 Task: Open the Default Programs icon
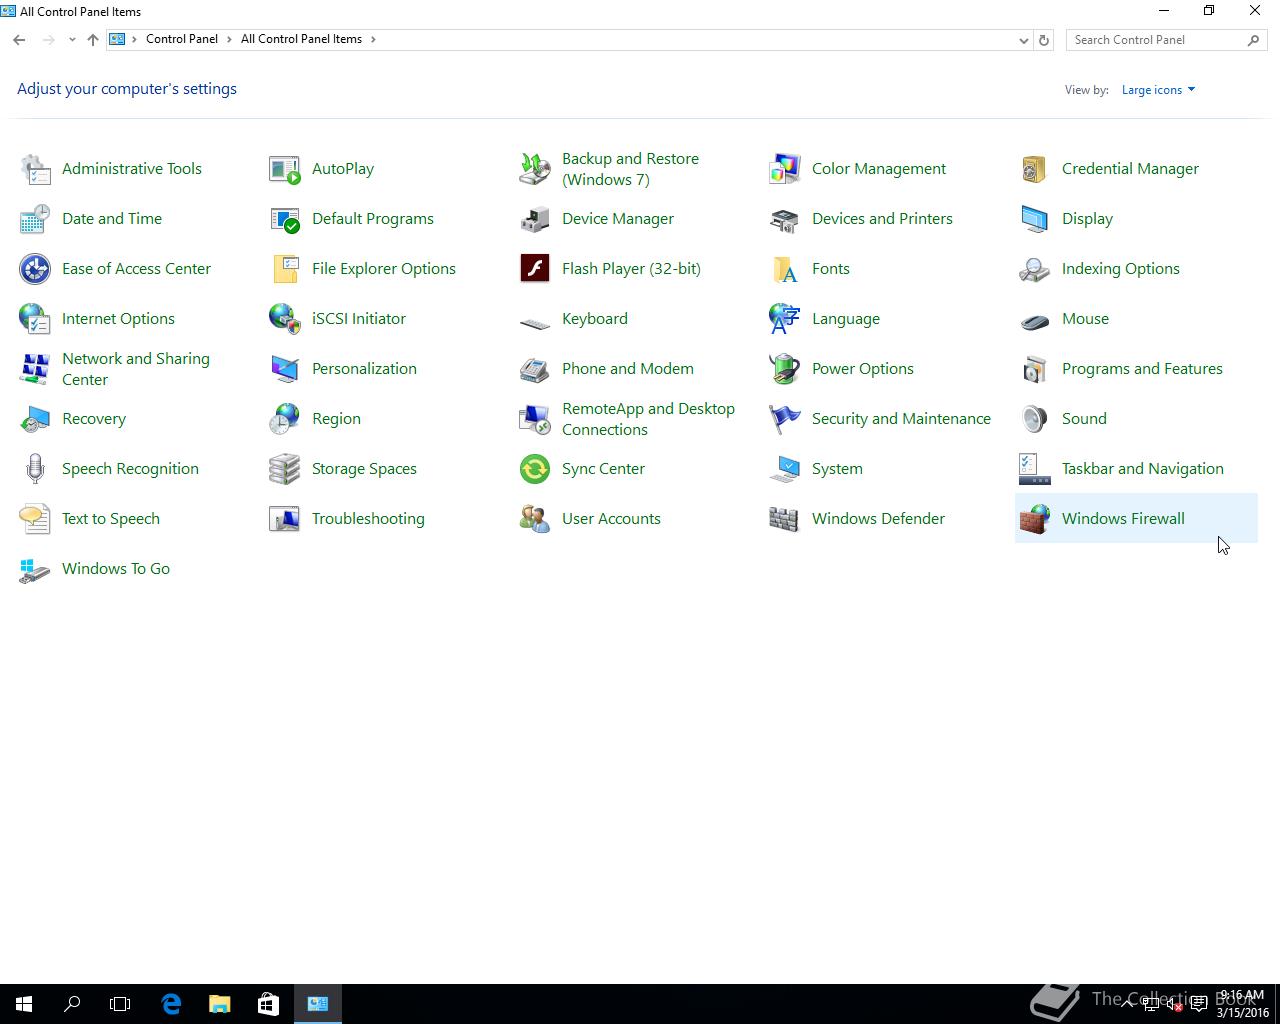click(x=285, y=219)
